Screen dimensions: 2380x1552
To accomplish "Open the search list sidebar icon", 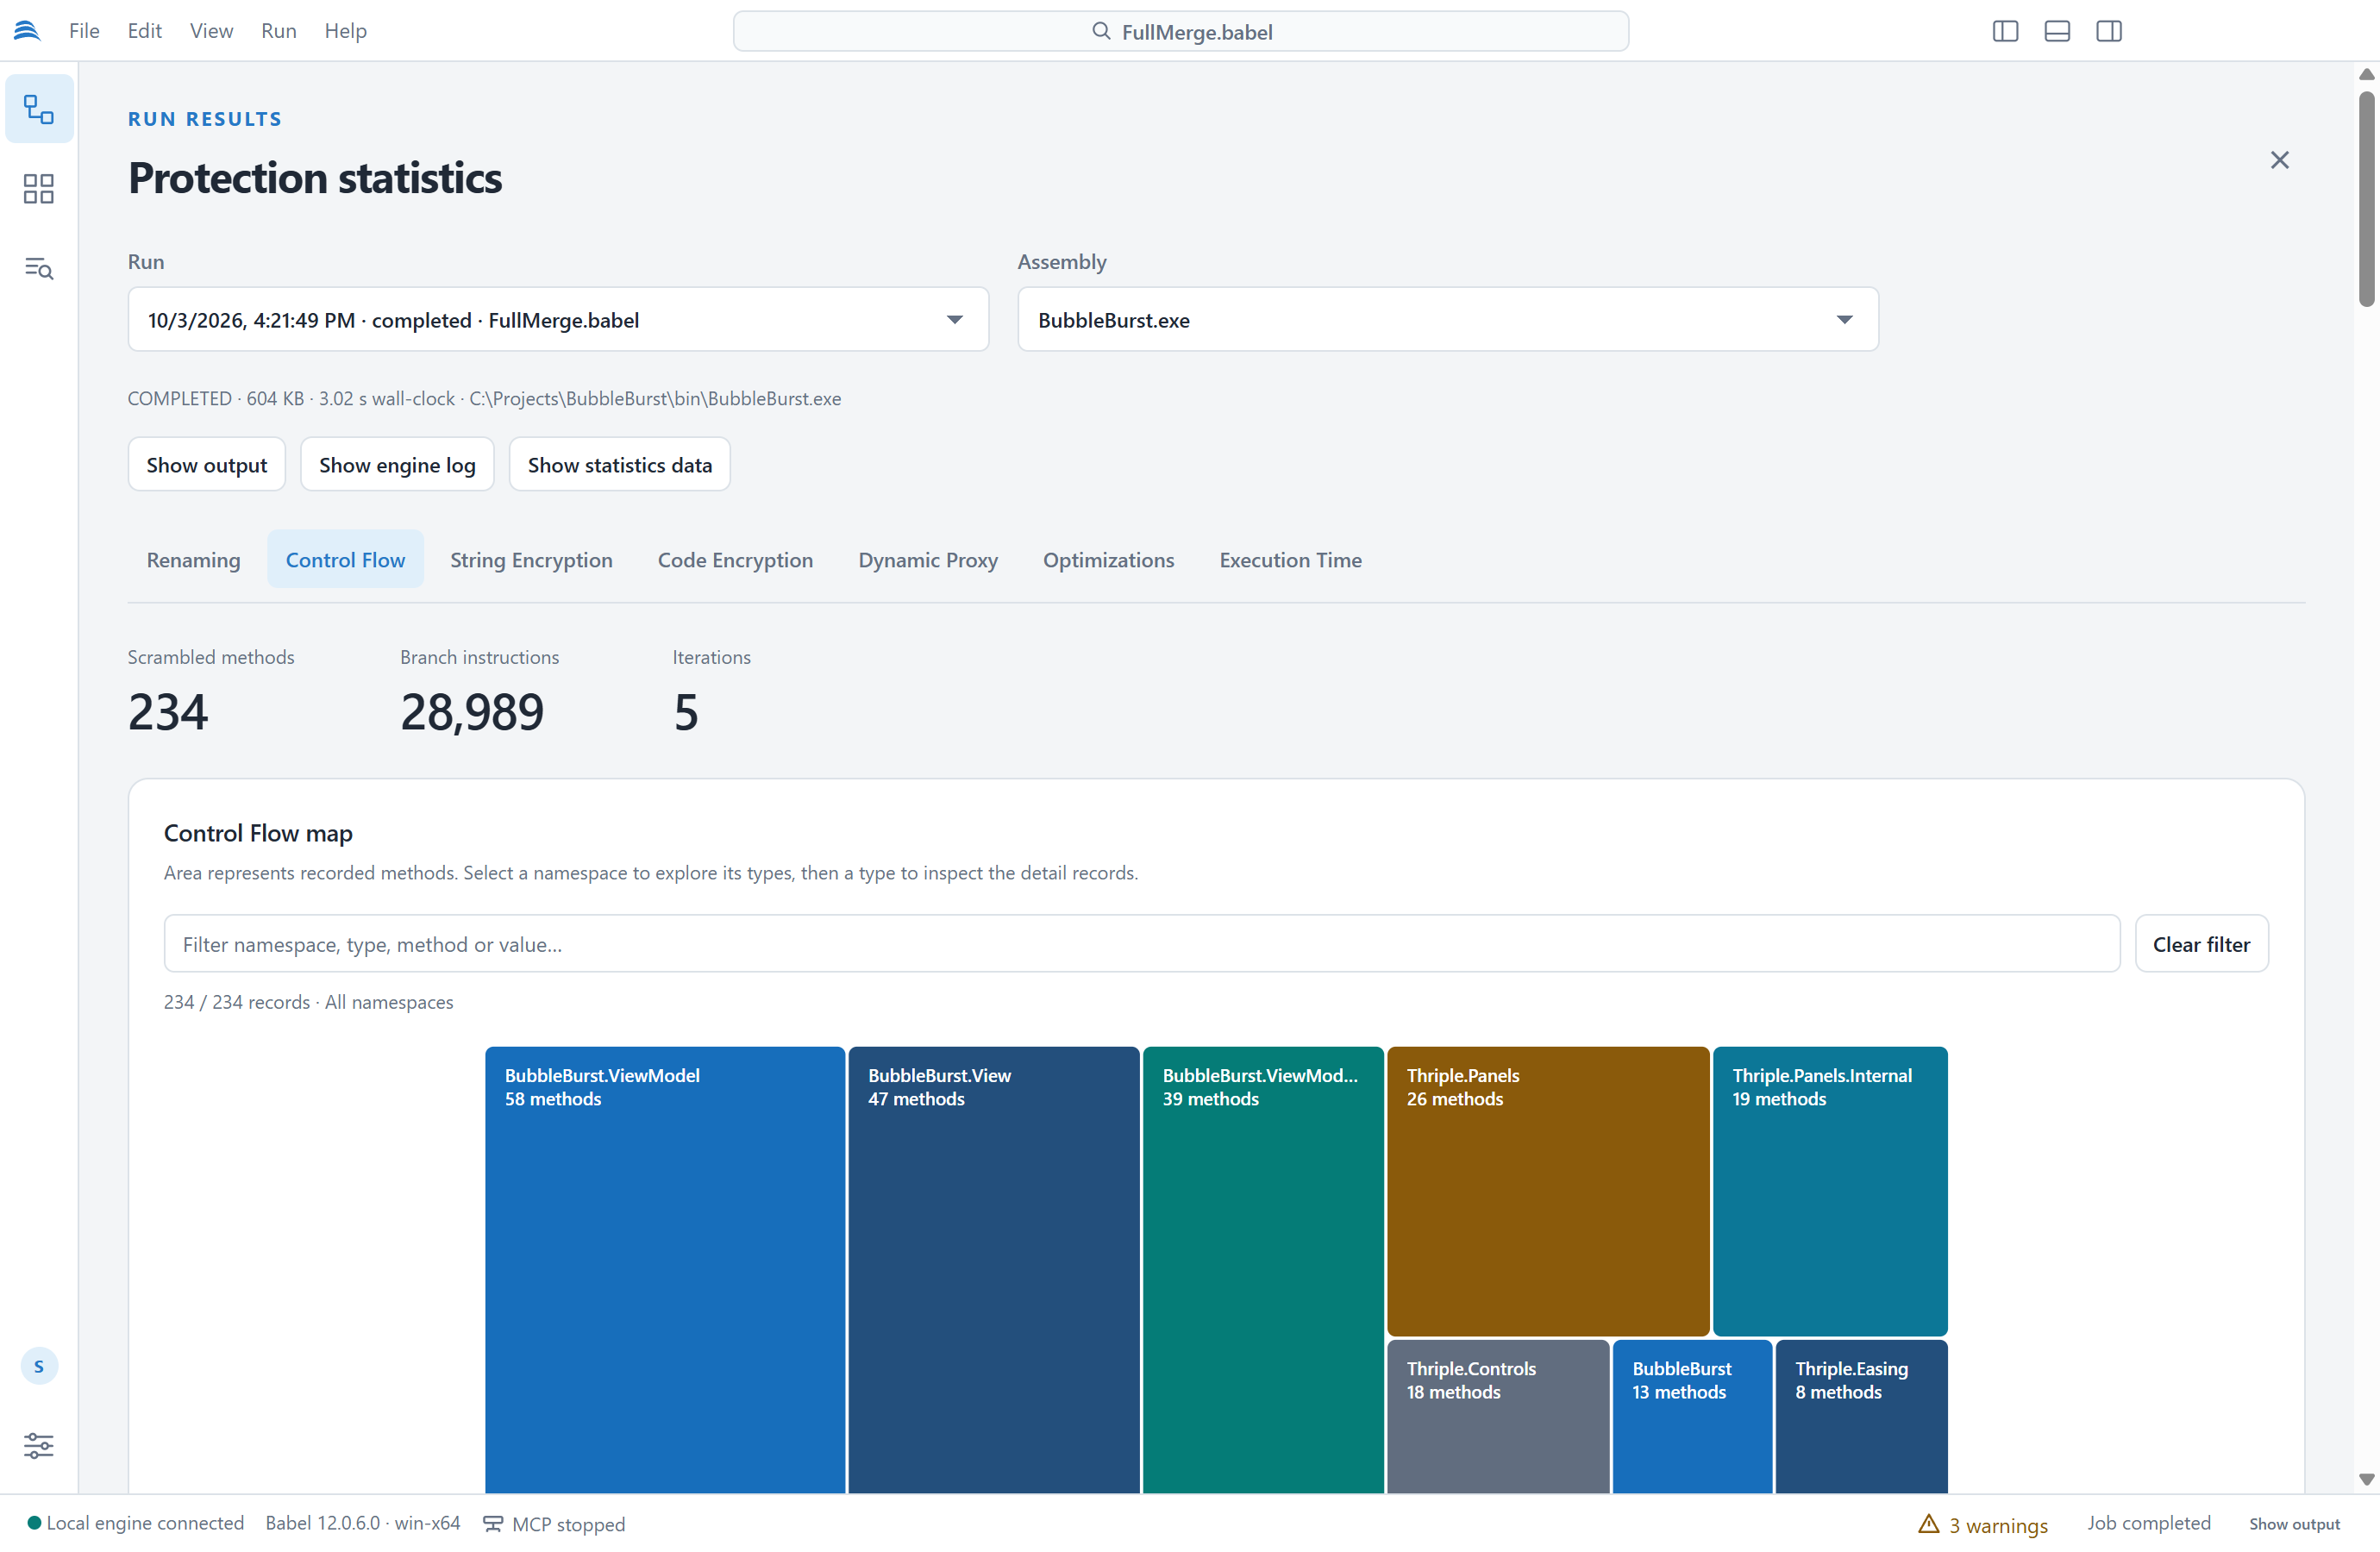I will pos(39,268).
